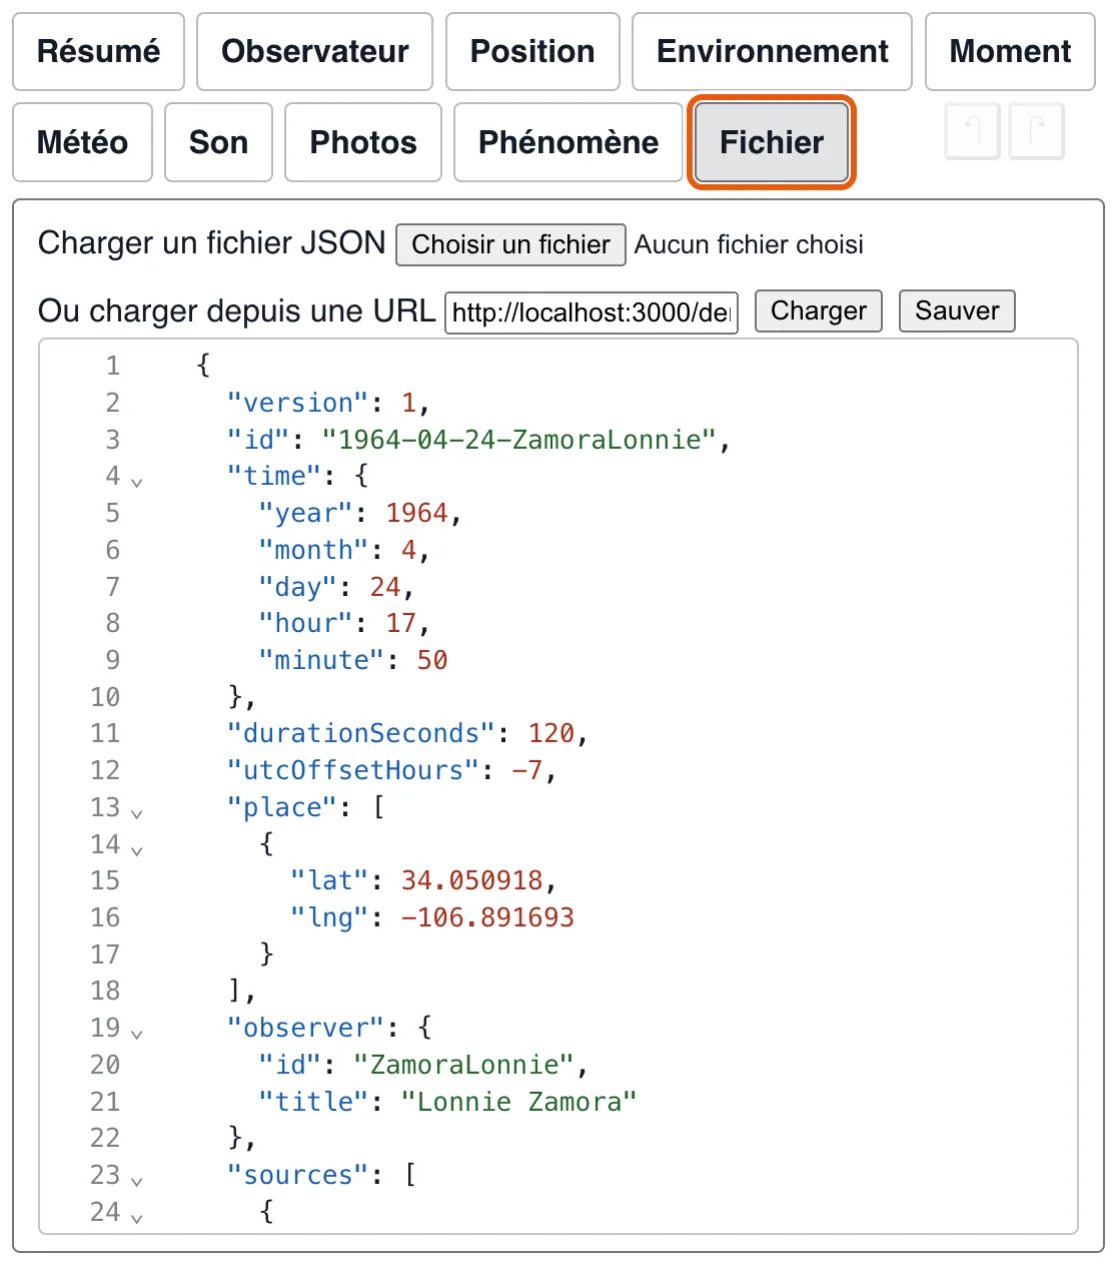
Task: Click the "Lonnie Zamora" title value
Action: coord(519,1101)
